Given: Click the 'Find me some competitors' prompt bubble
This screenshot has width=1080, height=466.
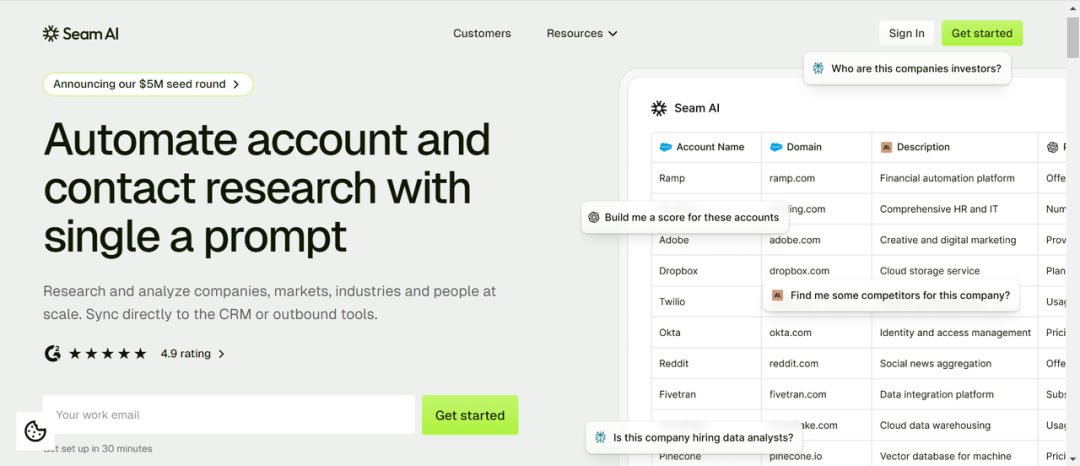Looking at the screenshot, I should 891,295.
